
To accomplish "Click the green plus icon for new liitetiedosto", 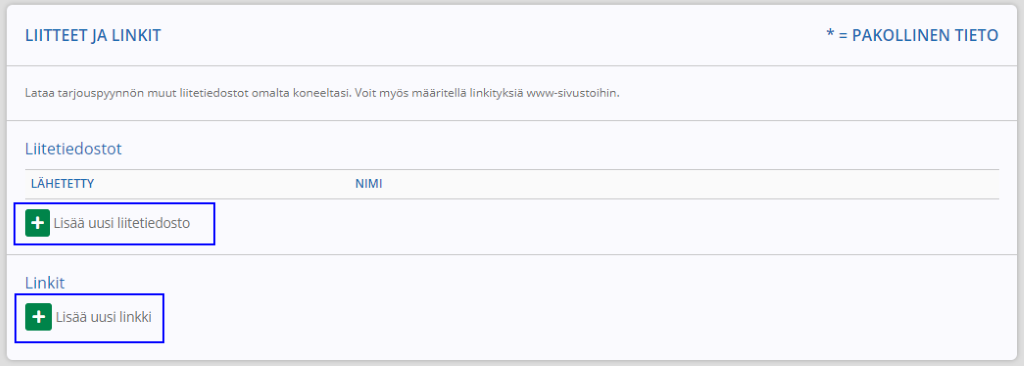I will click(38, 224).
